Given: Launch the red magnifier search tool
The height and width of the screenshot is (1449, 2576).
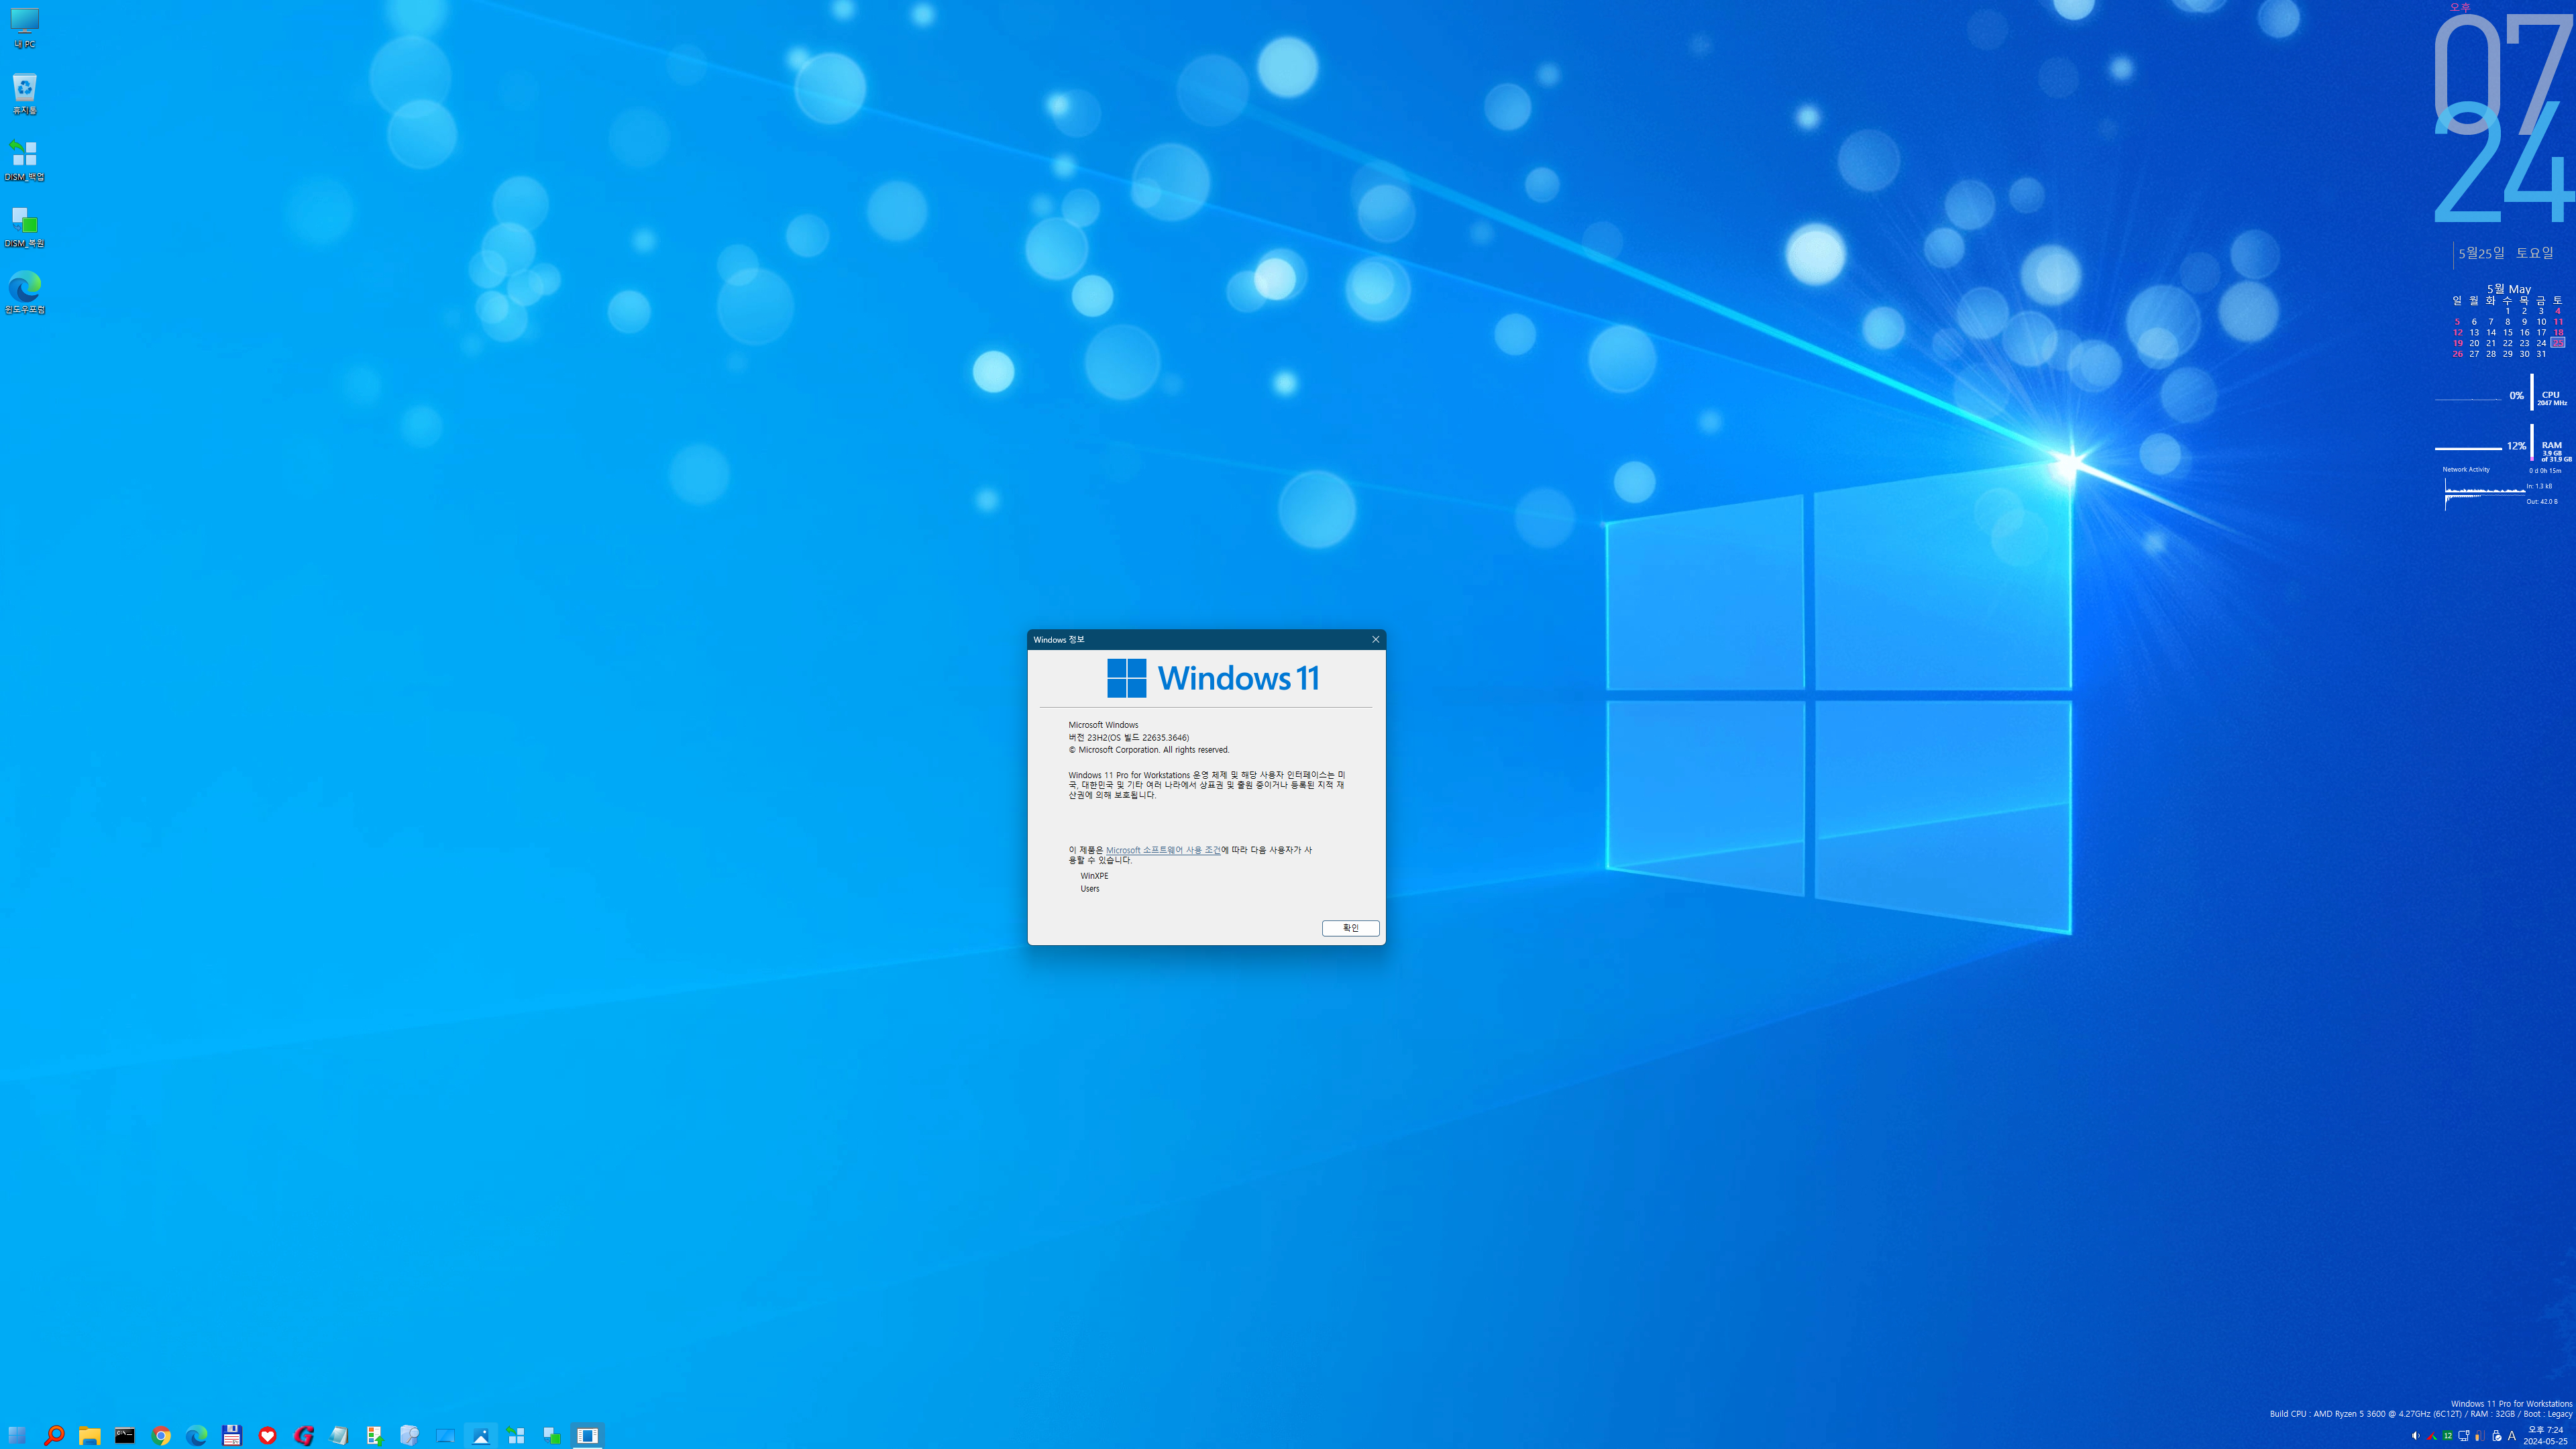Looking at the screenshot, I should 54,1435.
